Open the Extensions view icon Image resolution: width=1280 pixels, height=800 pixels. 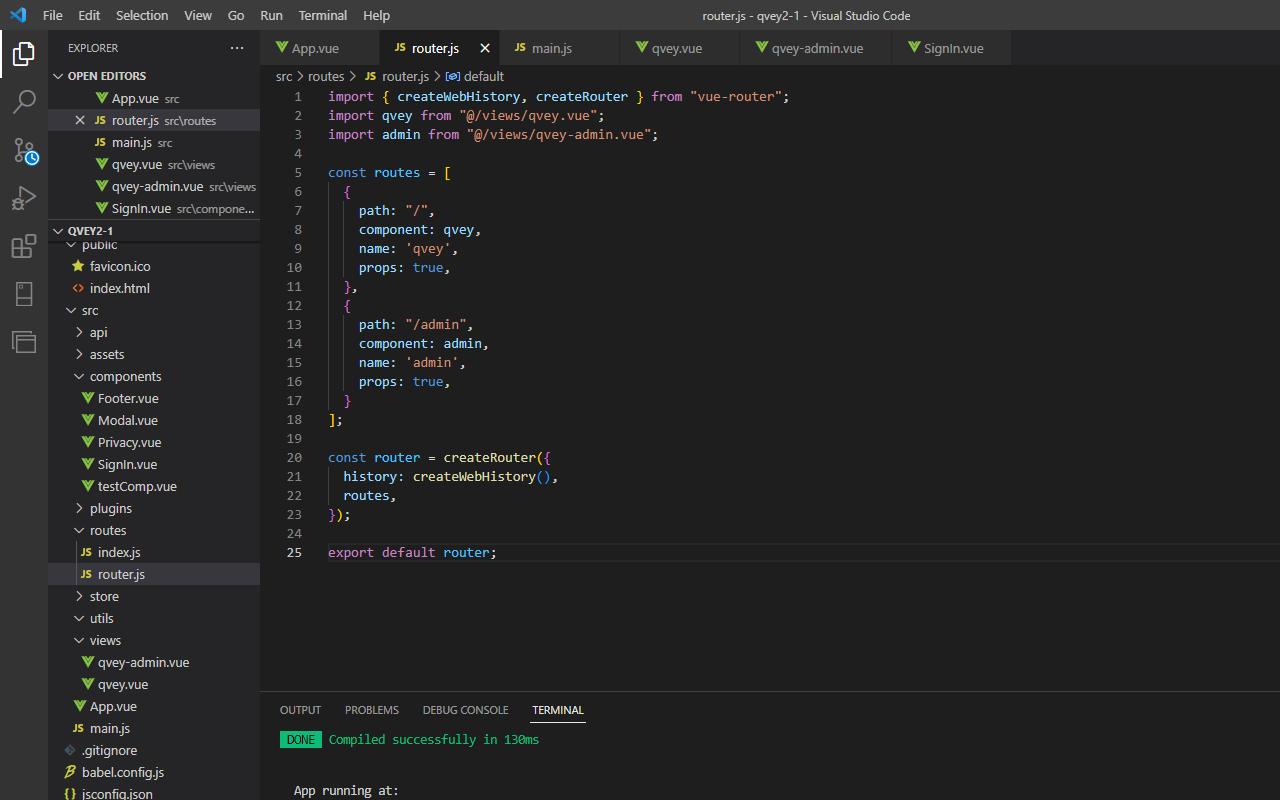pos(24,246)
